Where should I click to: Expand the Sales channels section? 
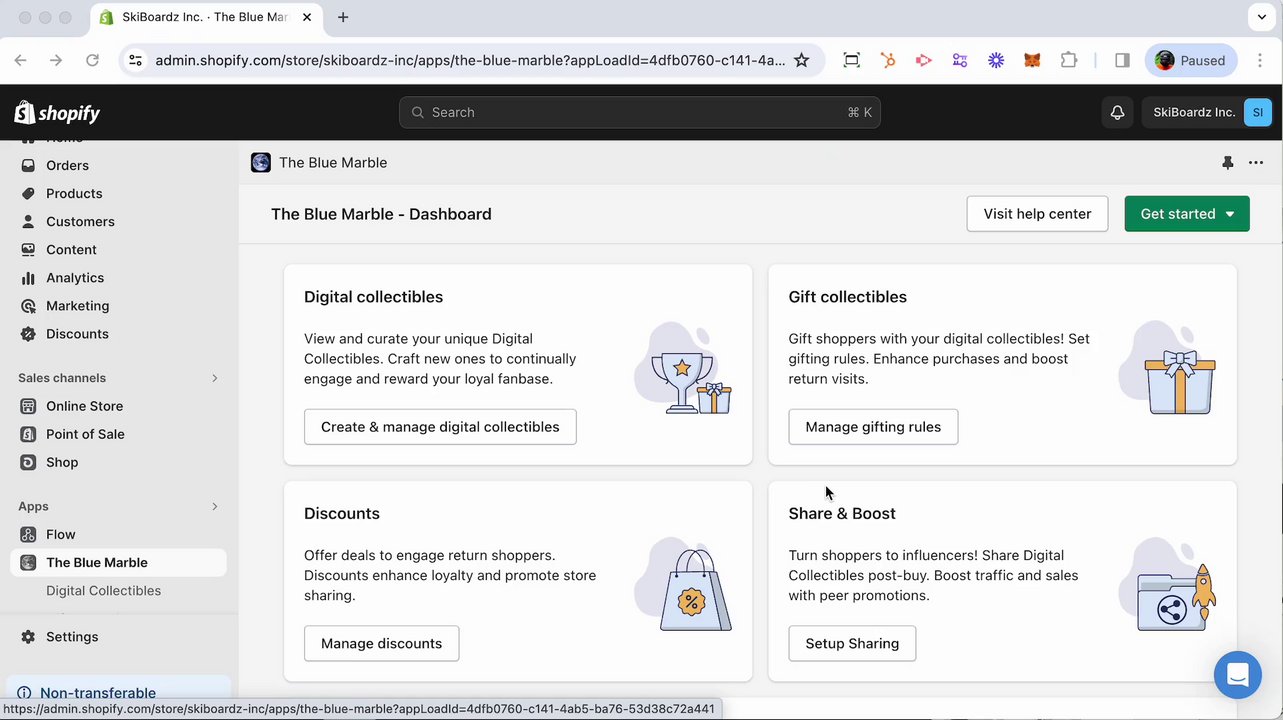pyautogui.click(x=214, y=378)
